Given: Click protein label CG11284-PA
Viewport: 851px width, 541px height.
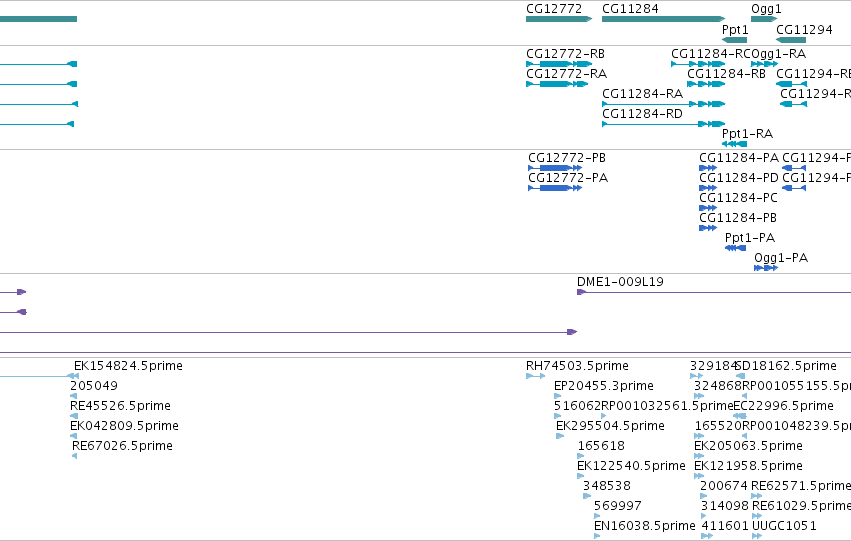Looking at the screenshot, I should [739, 158].
